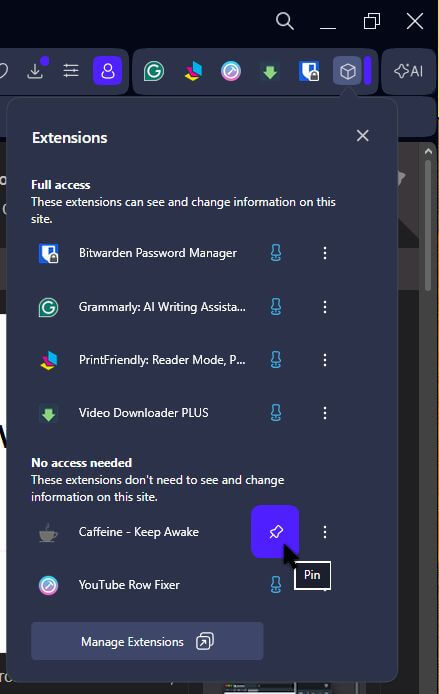Click Caffeine coffee cup icon
Viewport: 439px width, 694px height.
click(48, 532)
